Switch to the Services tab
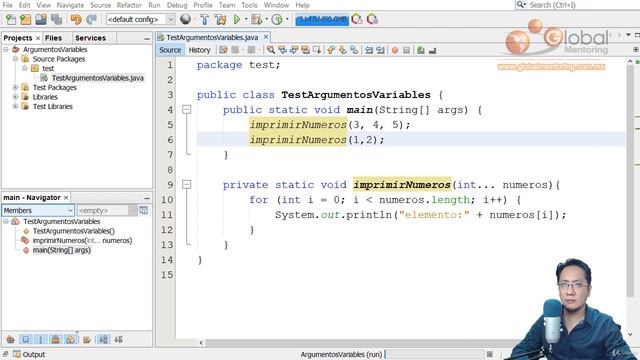 [91, 38]
